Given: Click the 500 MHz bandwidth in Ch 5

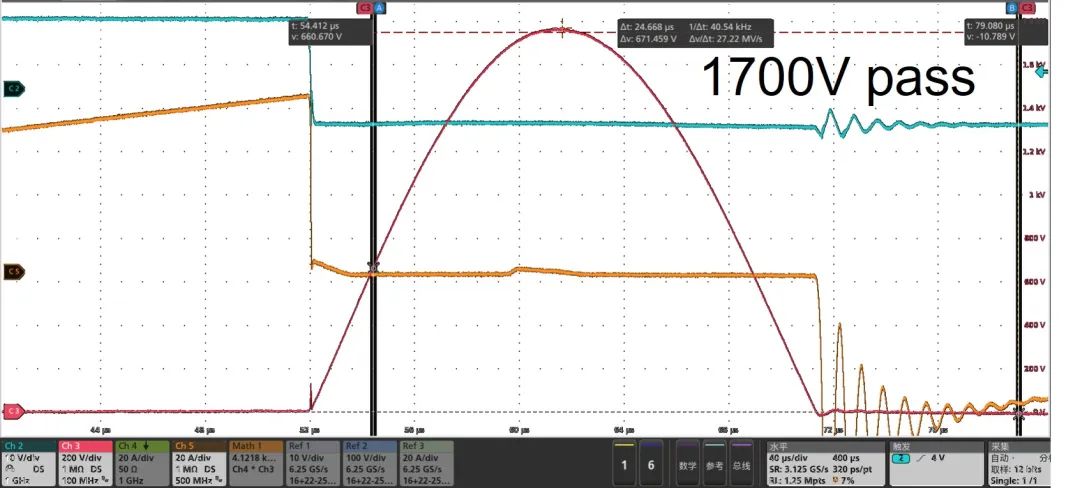Looking at the screenshot, I should click(195, 480).
